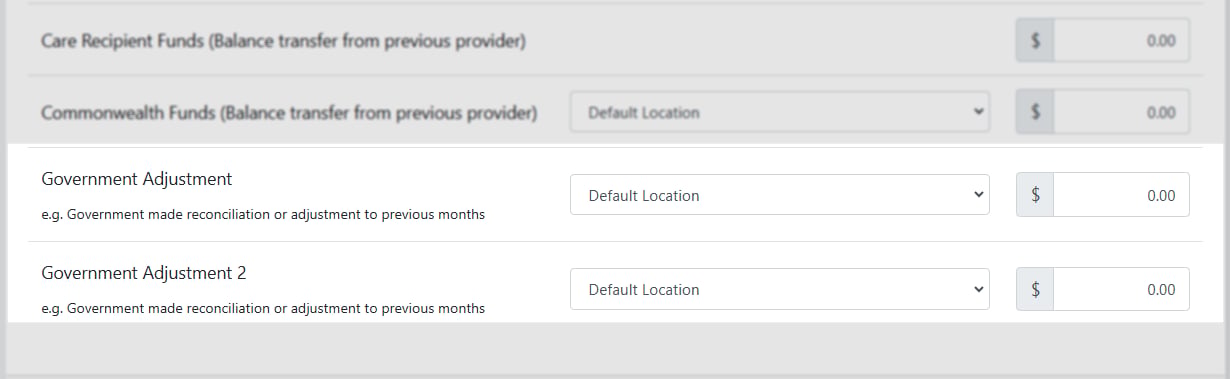Click the Government Adjustment 2 amount field
Screen dimensions: 1230x379
click(1121, 289)
